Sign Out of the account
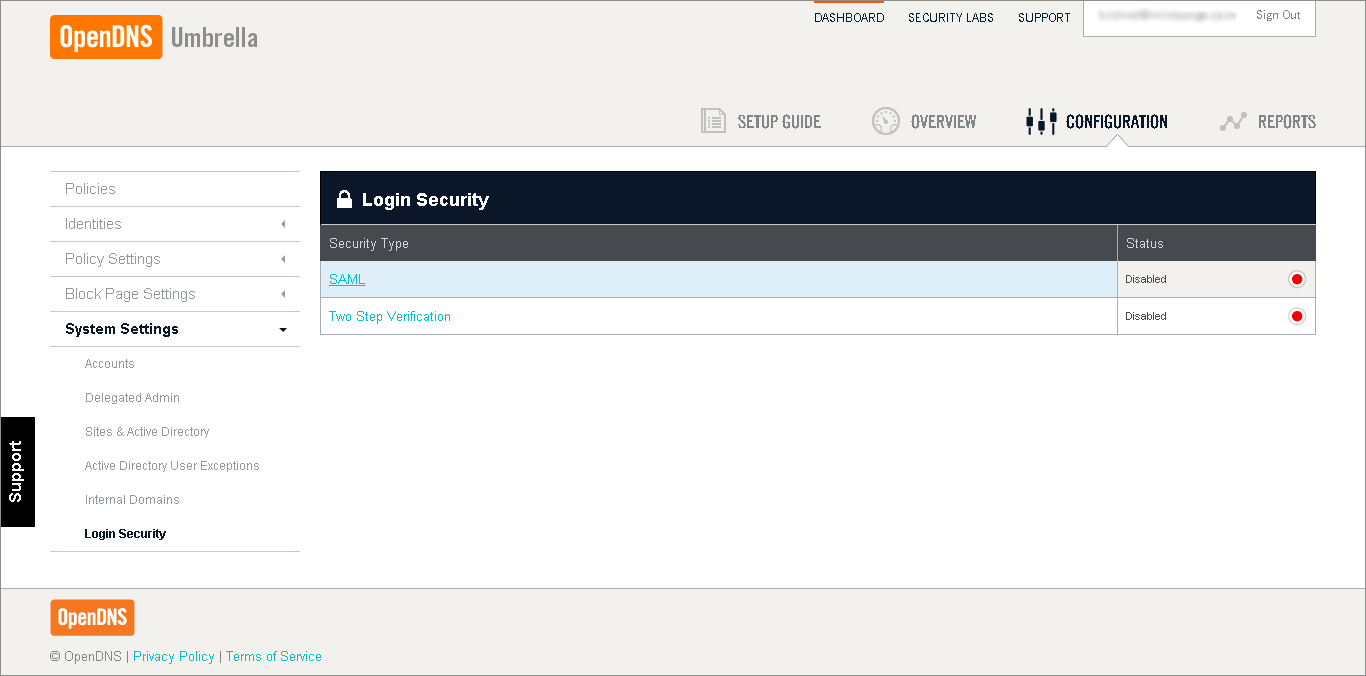Viewport: 1366px width, 676px height. click(x=1277, y=14)
